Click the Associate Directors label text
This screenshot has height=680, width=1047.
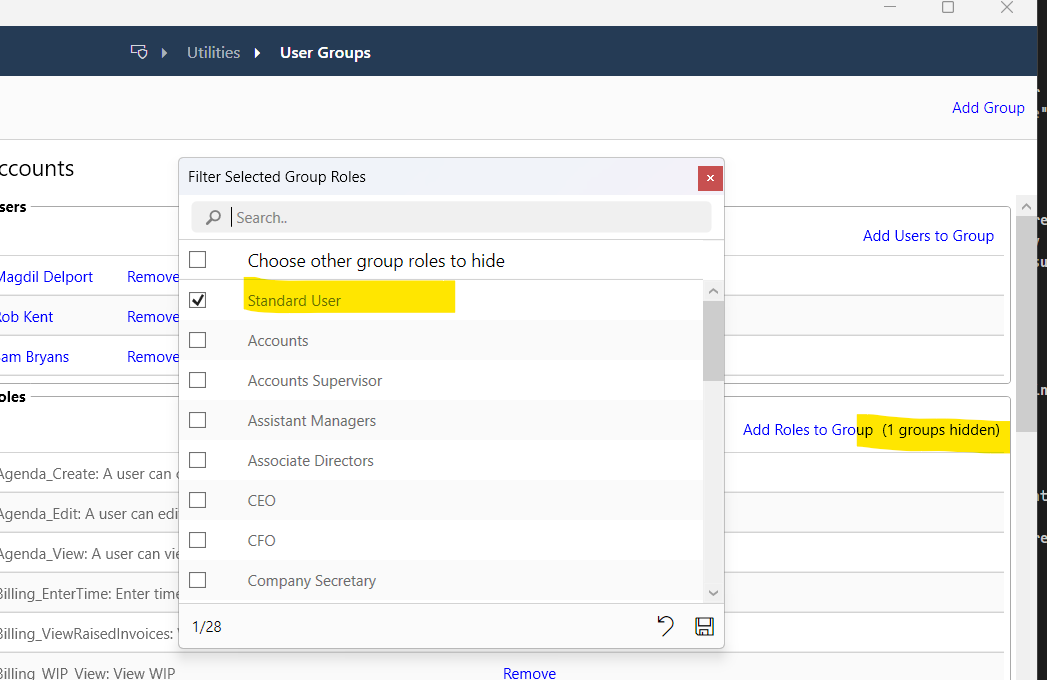tap(310, 461)
